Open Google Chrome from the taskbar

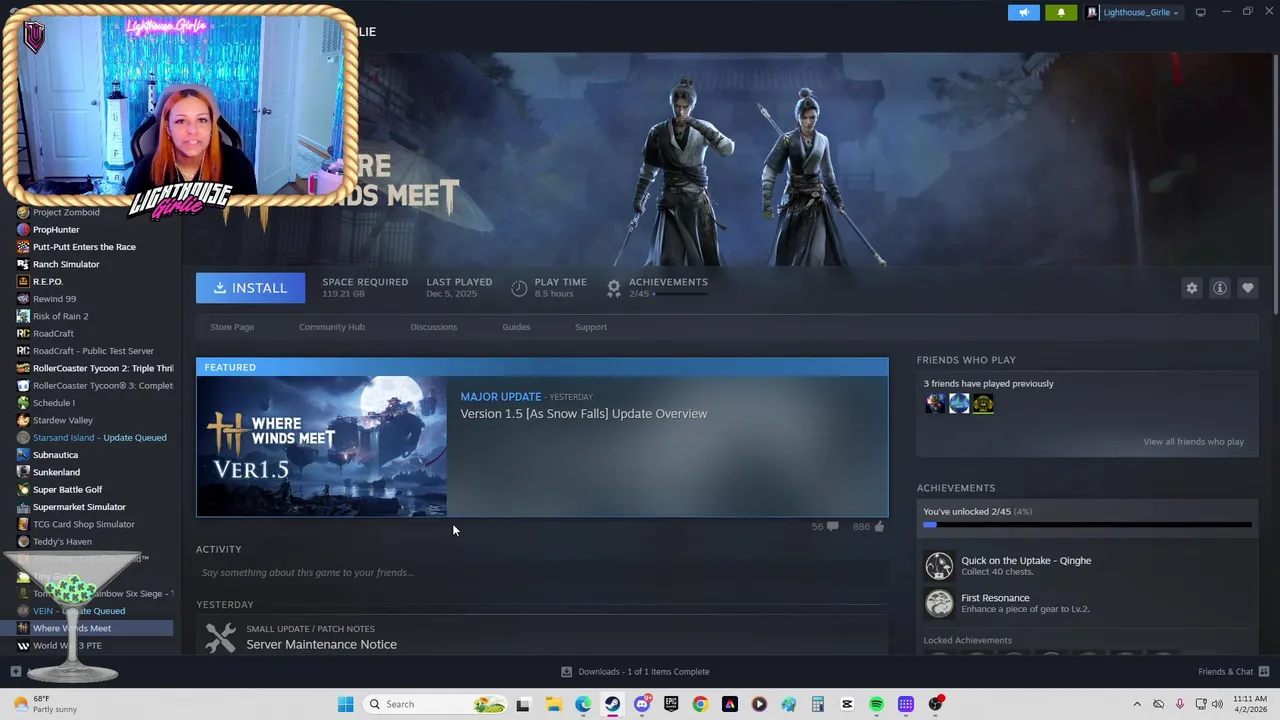(x=700, y=704)
